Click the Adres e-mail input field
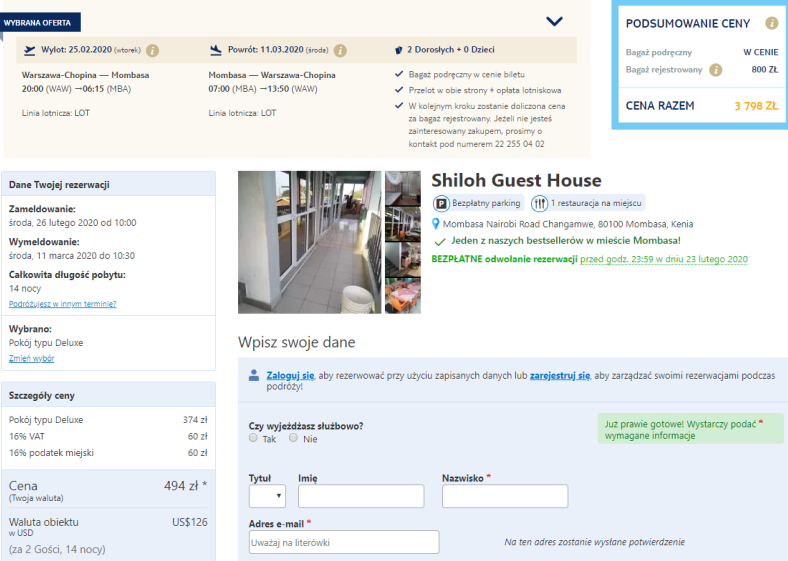Screen dimensions: 788x561 click(344, 542)
